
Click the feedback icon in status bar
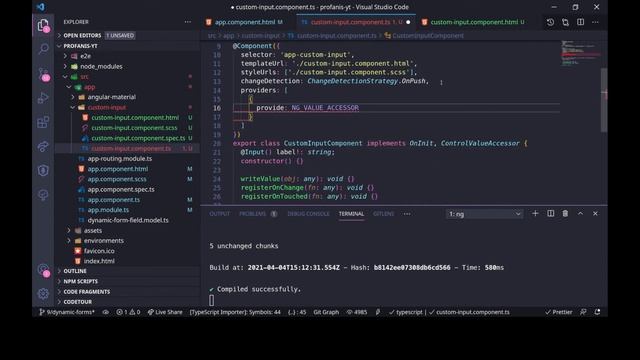[x=583, y=312]
